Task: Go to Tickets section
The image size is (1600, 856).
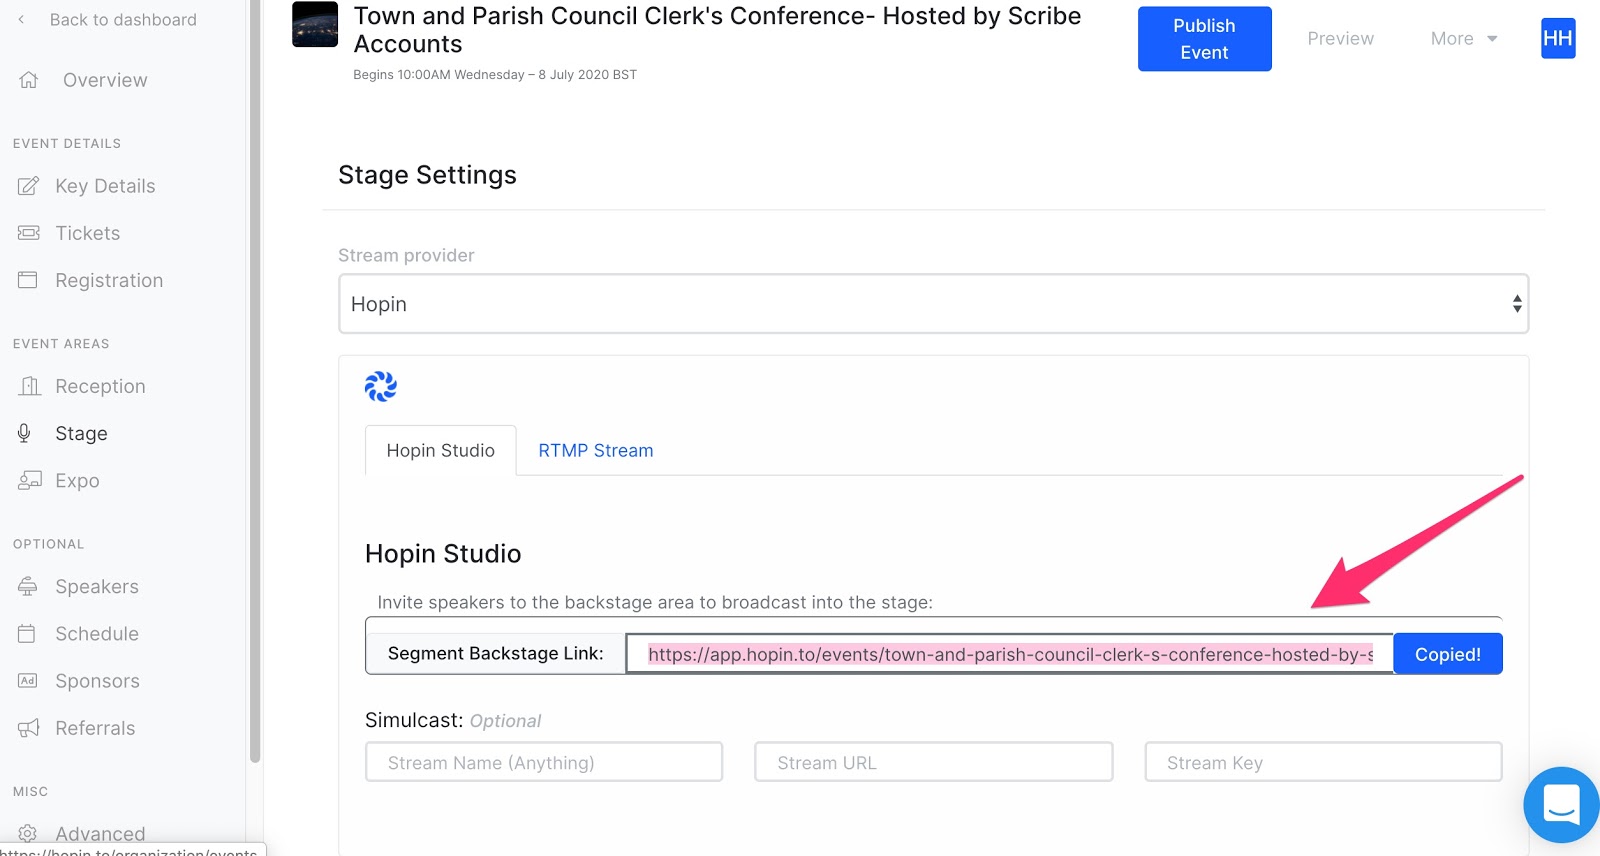Action: coord(88,233)
